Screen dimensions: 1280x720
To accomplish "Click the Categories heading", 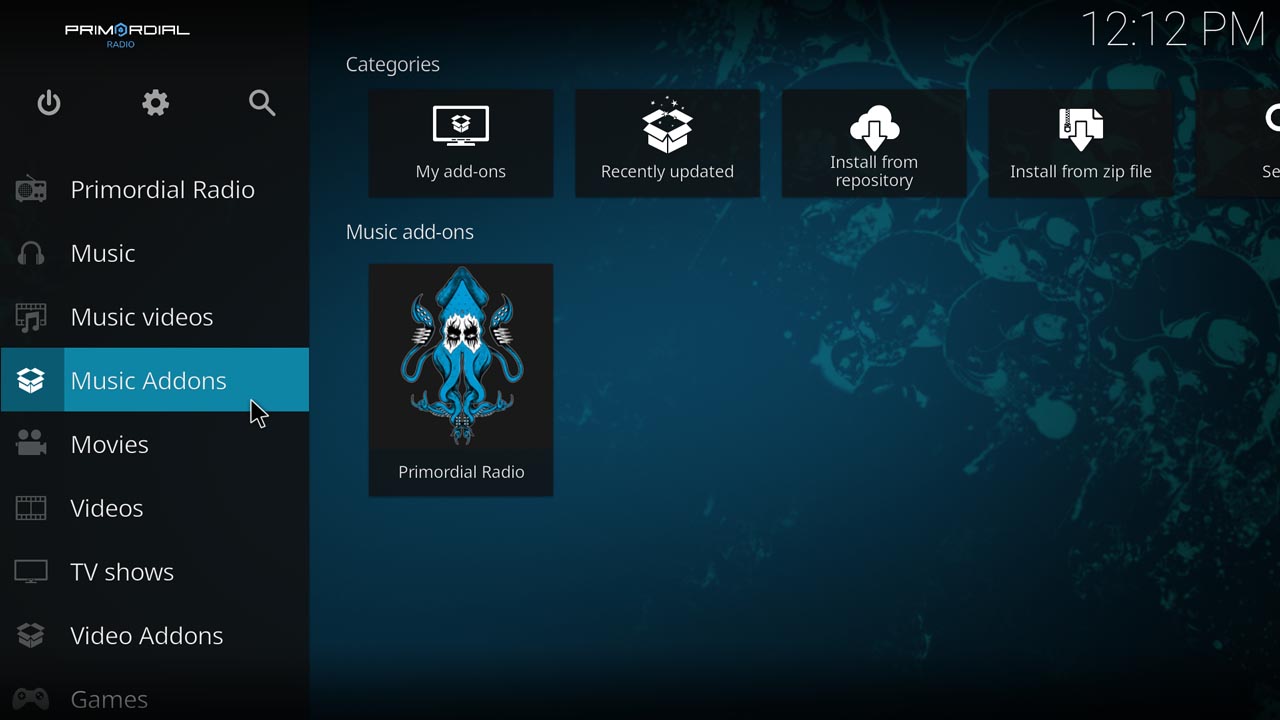I will click(x=392, y=64).
